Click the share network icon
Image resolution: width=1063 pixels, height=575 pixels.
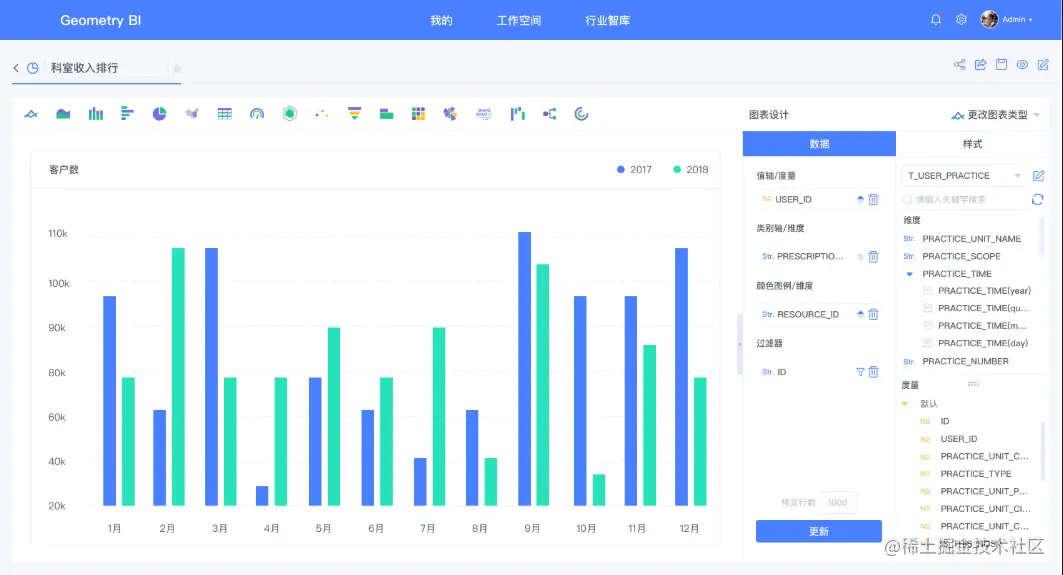pyautogui.click(x=959, y=64)
